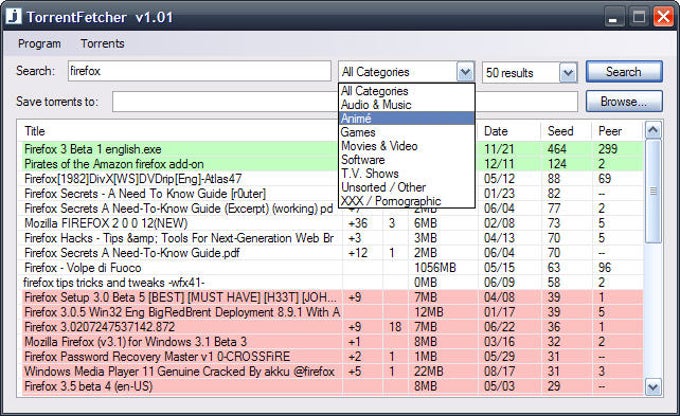Select row Firefox Secrets A Need-To-Know Guide (Excerpt)

pyautogui.click(x=332, y=208)
